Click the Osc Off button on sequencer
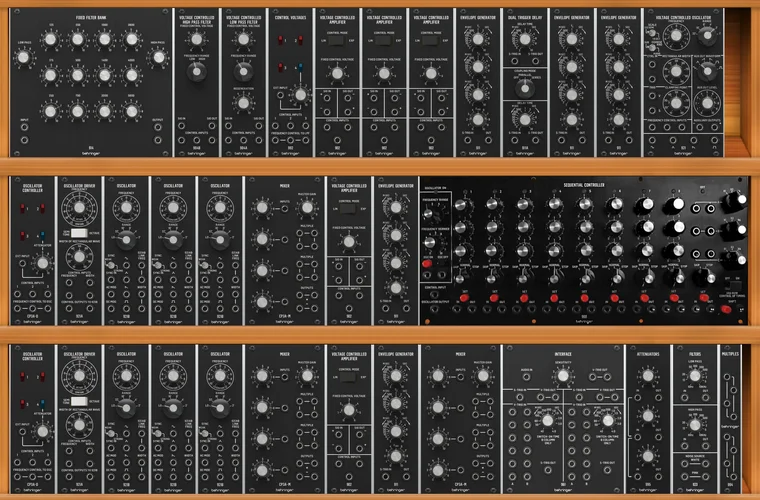The width and height of the screenshot is (760, 500). [442, 264]
